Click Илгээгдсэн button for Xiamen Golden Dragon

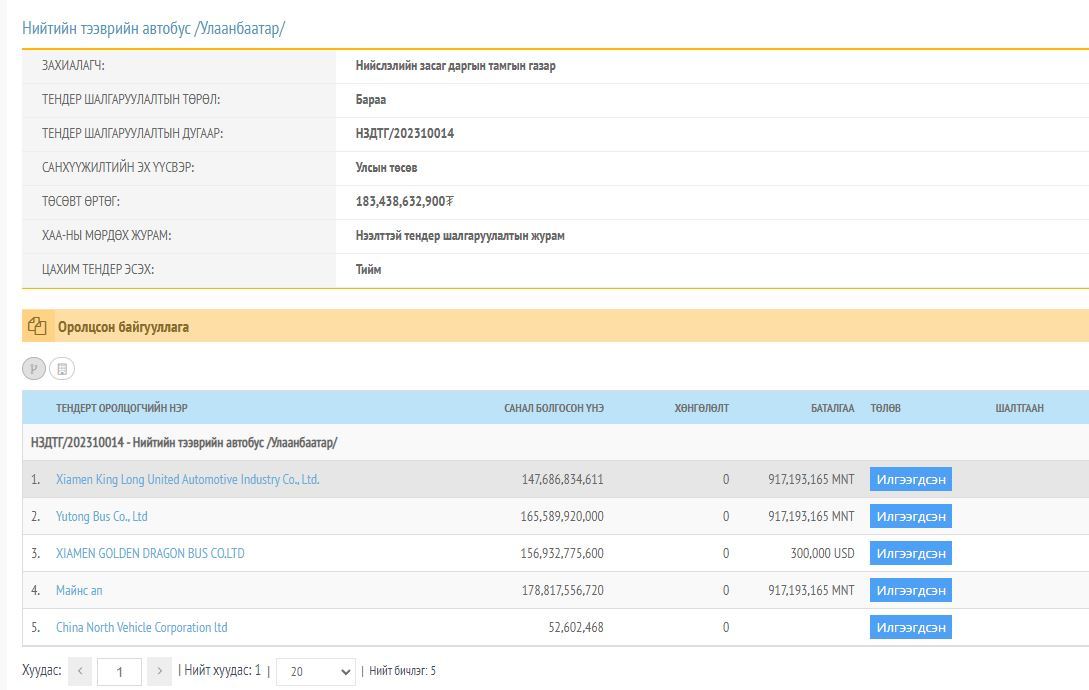pos(910,554)
